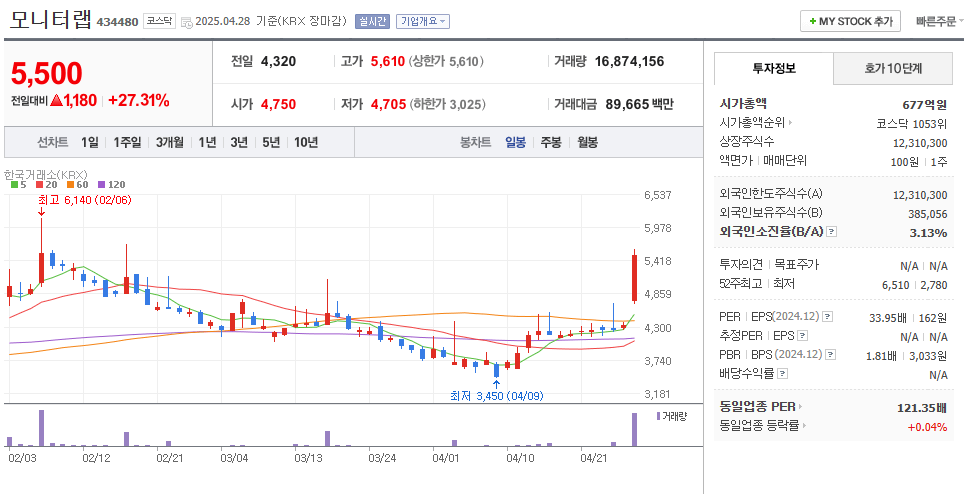The height and width of the screenshot is (494, 968).
Task: Click the 코스닥 market badge
Action: [x=159, y=21]
